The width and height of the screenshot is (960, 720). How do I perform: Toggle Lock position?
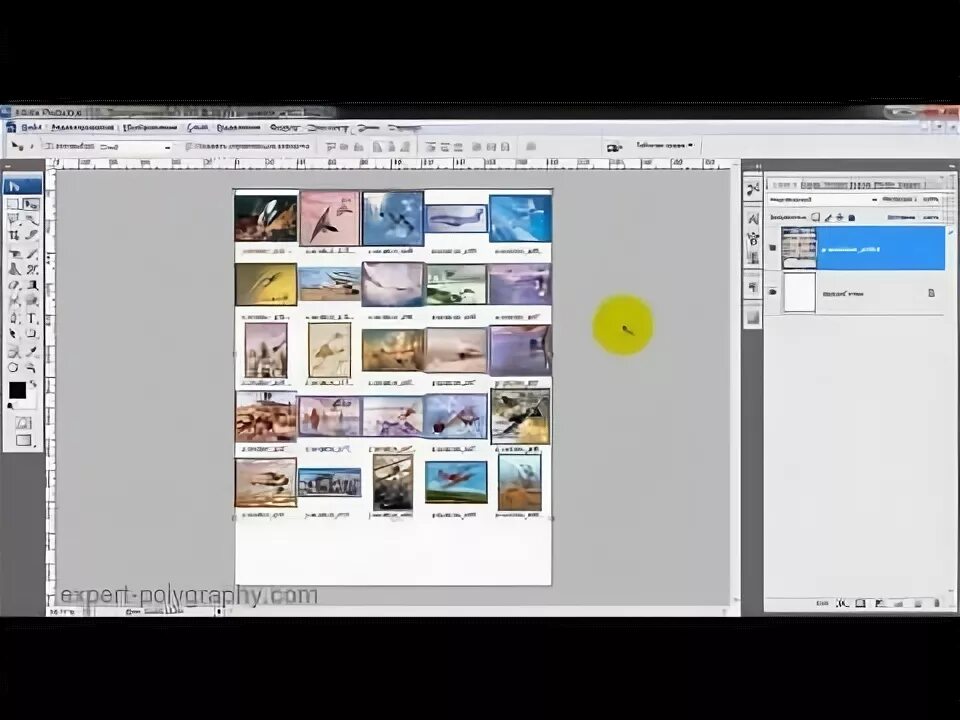click(839, 217)
